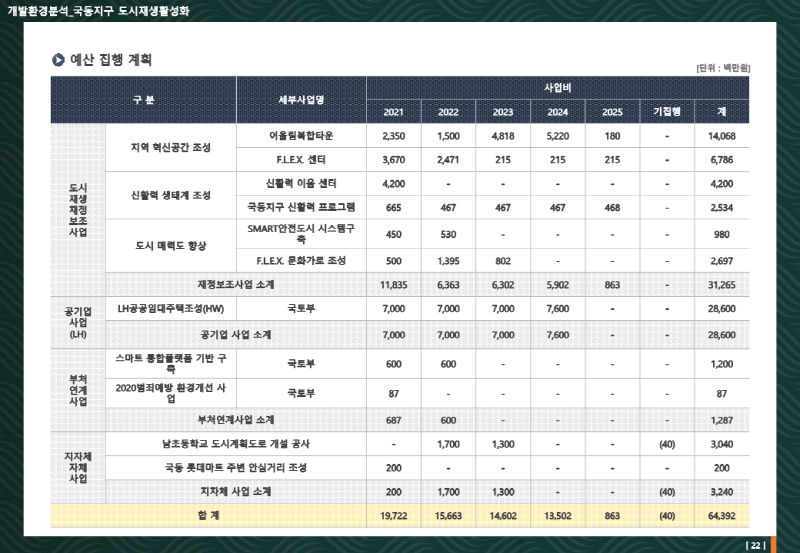Click the 2023 year column header
The image size is (800, 553).
coord(503,111)
